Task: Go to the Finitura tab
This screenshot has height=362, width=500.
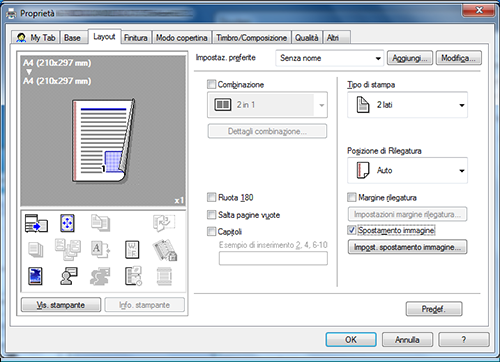Action: (136, 38)
